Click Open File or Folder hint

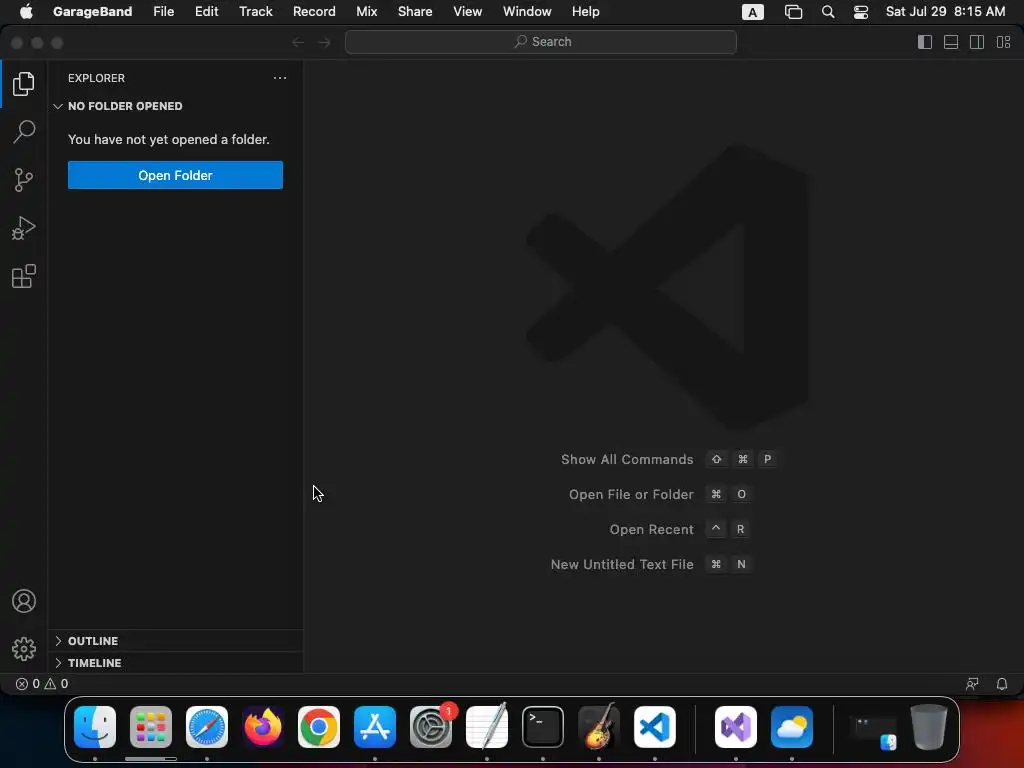pos(660,494)
